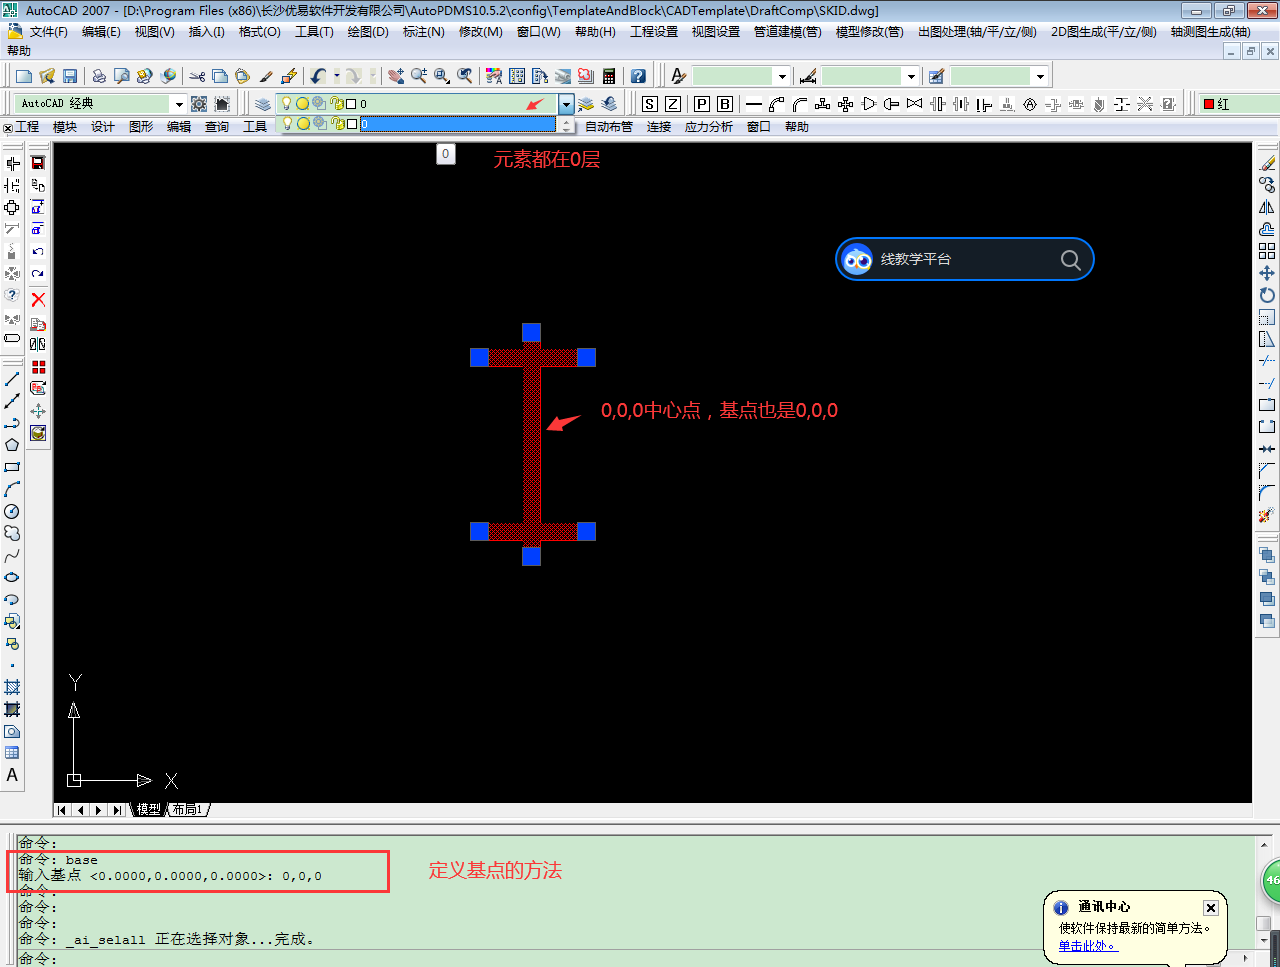Click the layer 0 color swatch in list
Viewport: 1280px width, 967px height.
(x=352, y=124)
